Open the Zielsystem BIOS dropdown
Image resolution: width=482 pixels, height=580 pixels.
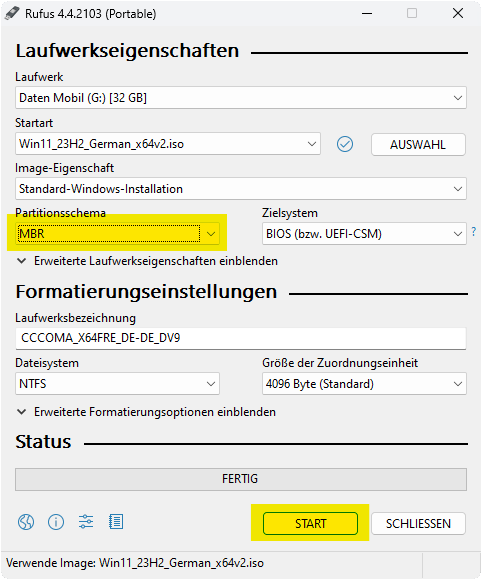(364, 234)
